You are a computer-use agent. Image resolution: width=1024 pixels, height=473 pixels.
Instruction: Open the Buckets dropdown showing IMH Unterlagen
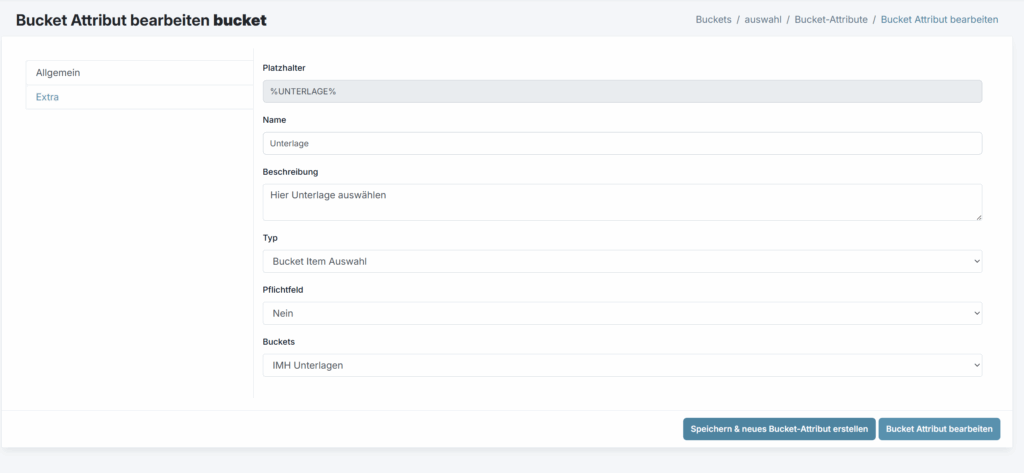pyautogui.click(x=621, y=366)
